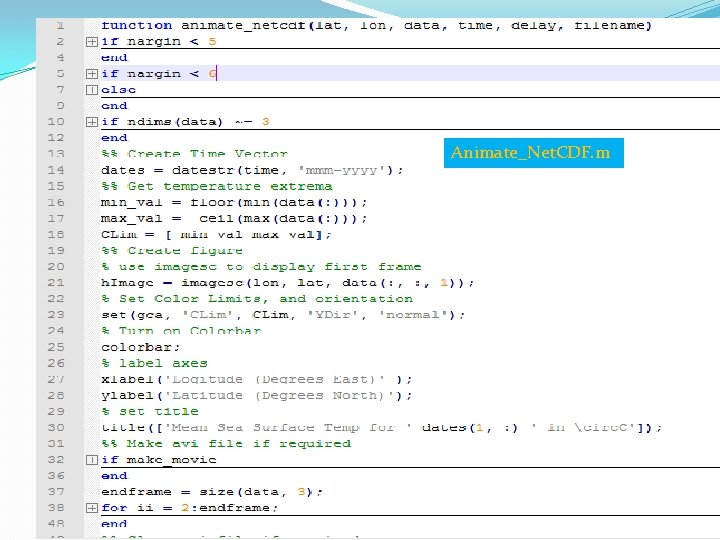Click the 'end' keyword on line 12
720x540 pixels.
tap(114, 138)
